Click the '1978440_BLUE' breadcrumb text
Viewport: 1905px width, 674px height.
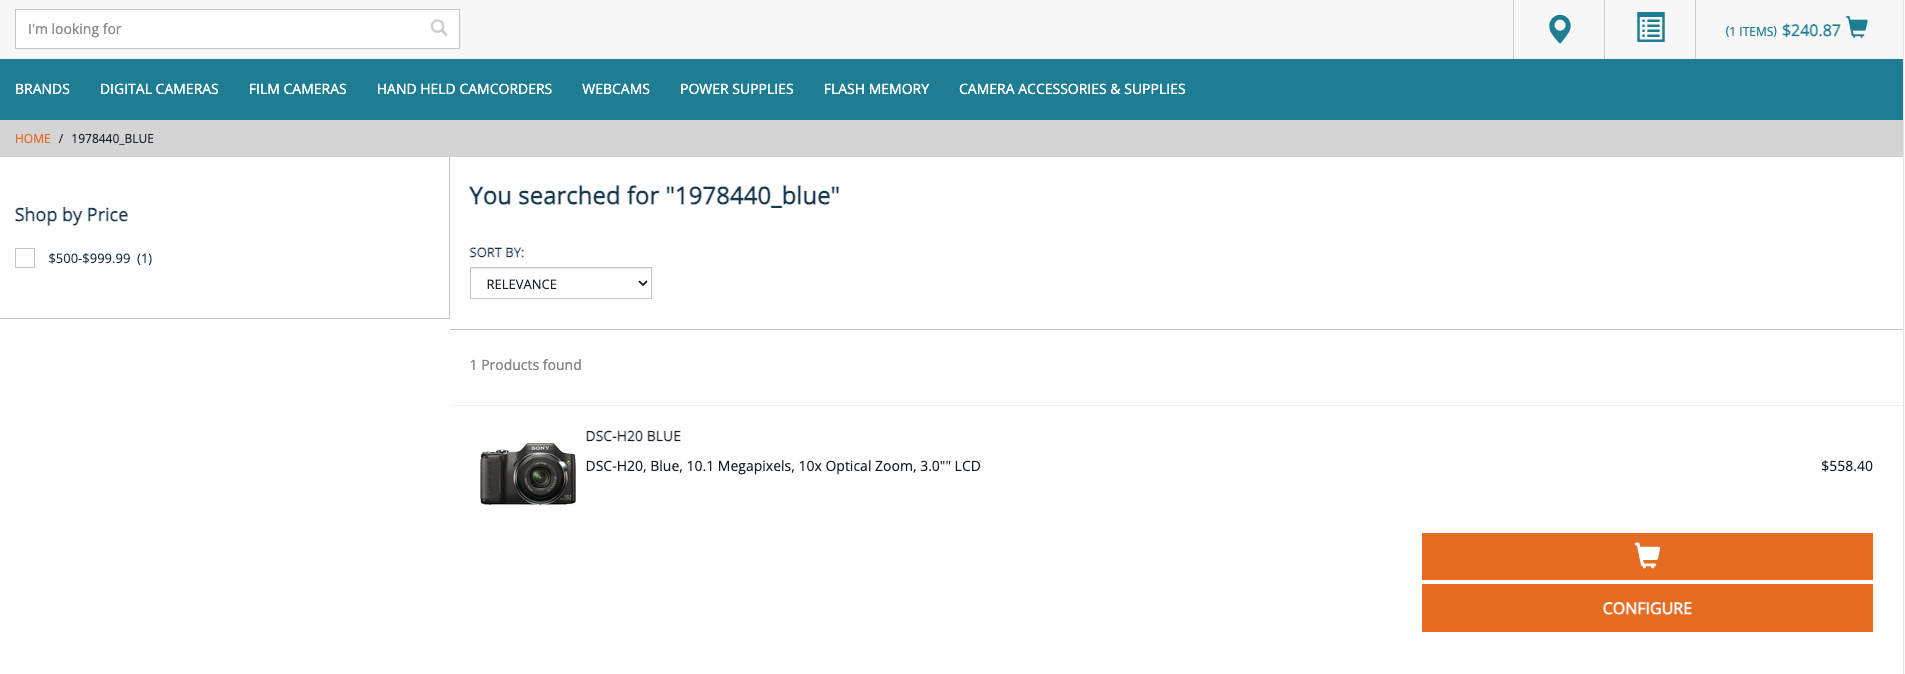[x=112, y=139]
